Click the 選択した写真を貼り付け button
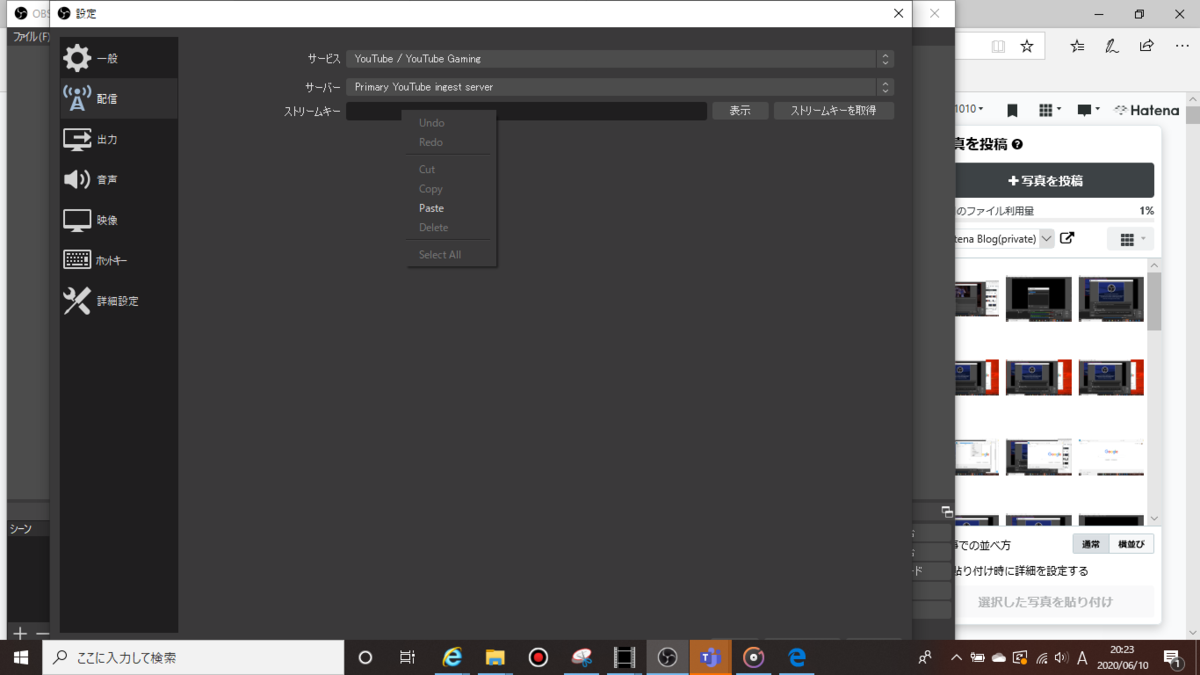This screenshot has height=675, width=1200. (x=1054, y=602)
